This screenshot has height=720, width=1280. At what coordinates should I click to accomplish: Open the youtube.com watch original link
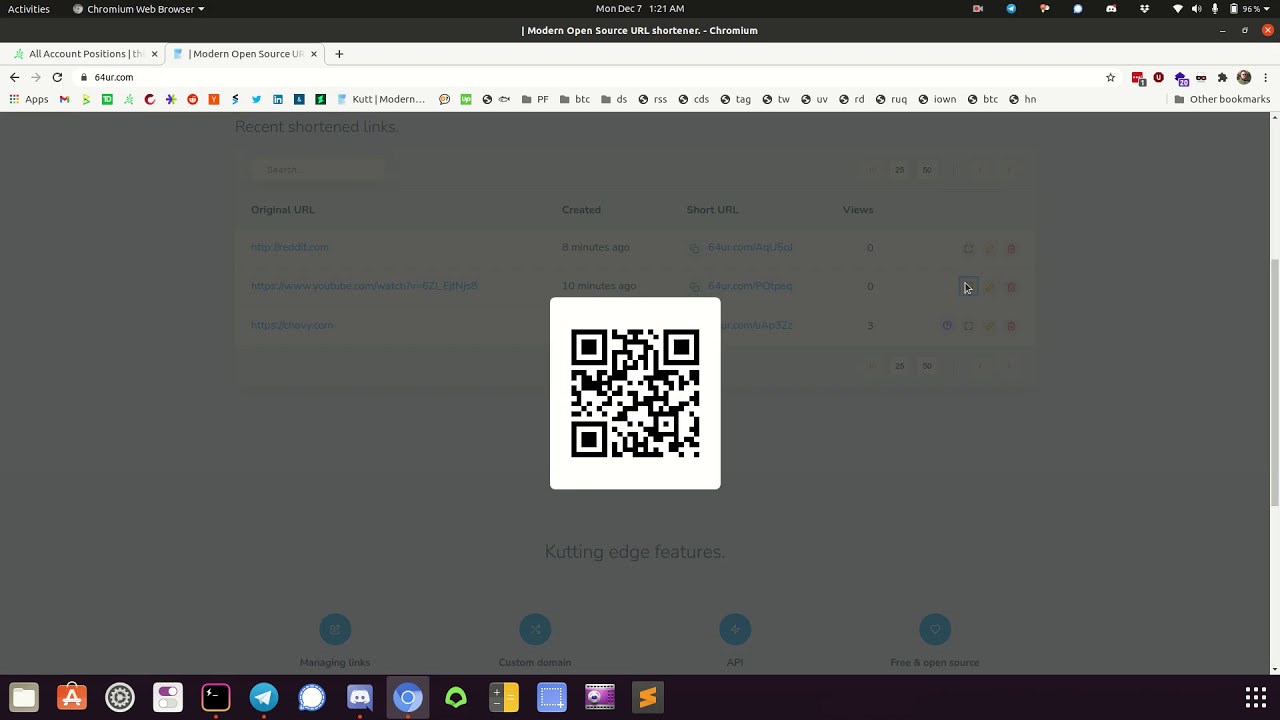(x=364, y=286)
